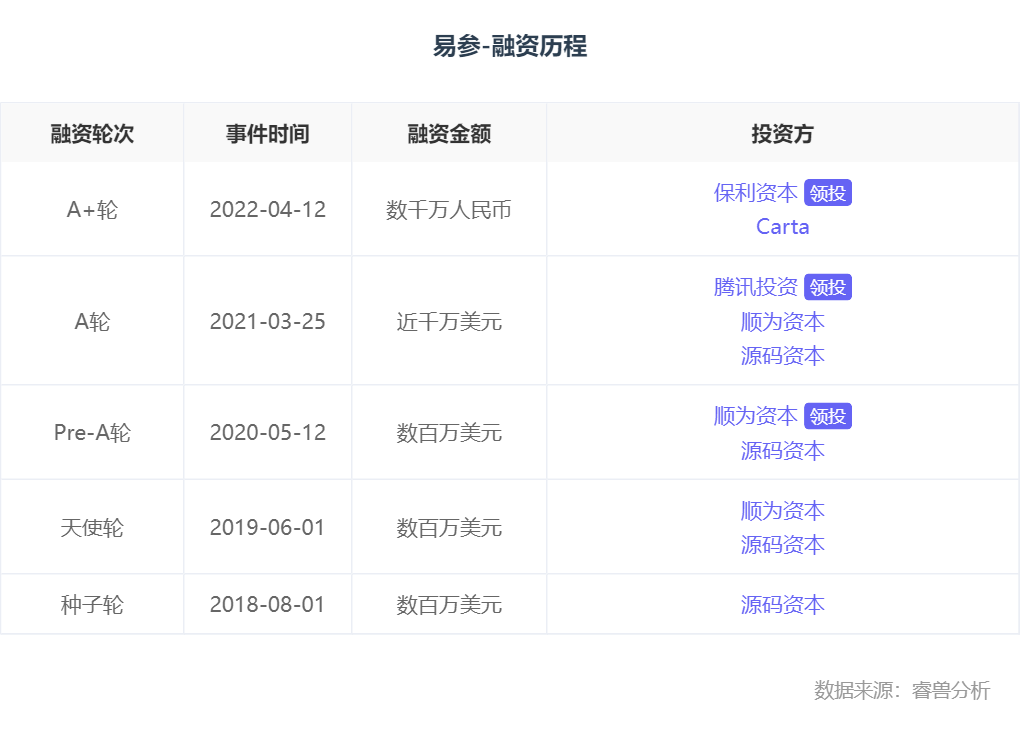
Task: Click the date 2021-03-25
Action: click(x=267, y=321)
